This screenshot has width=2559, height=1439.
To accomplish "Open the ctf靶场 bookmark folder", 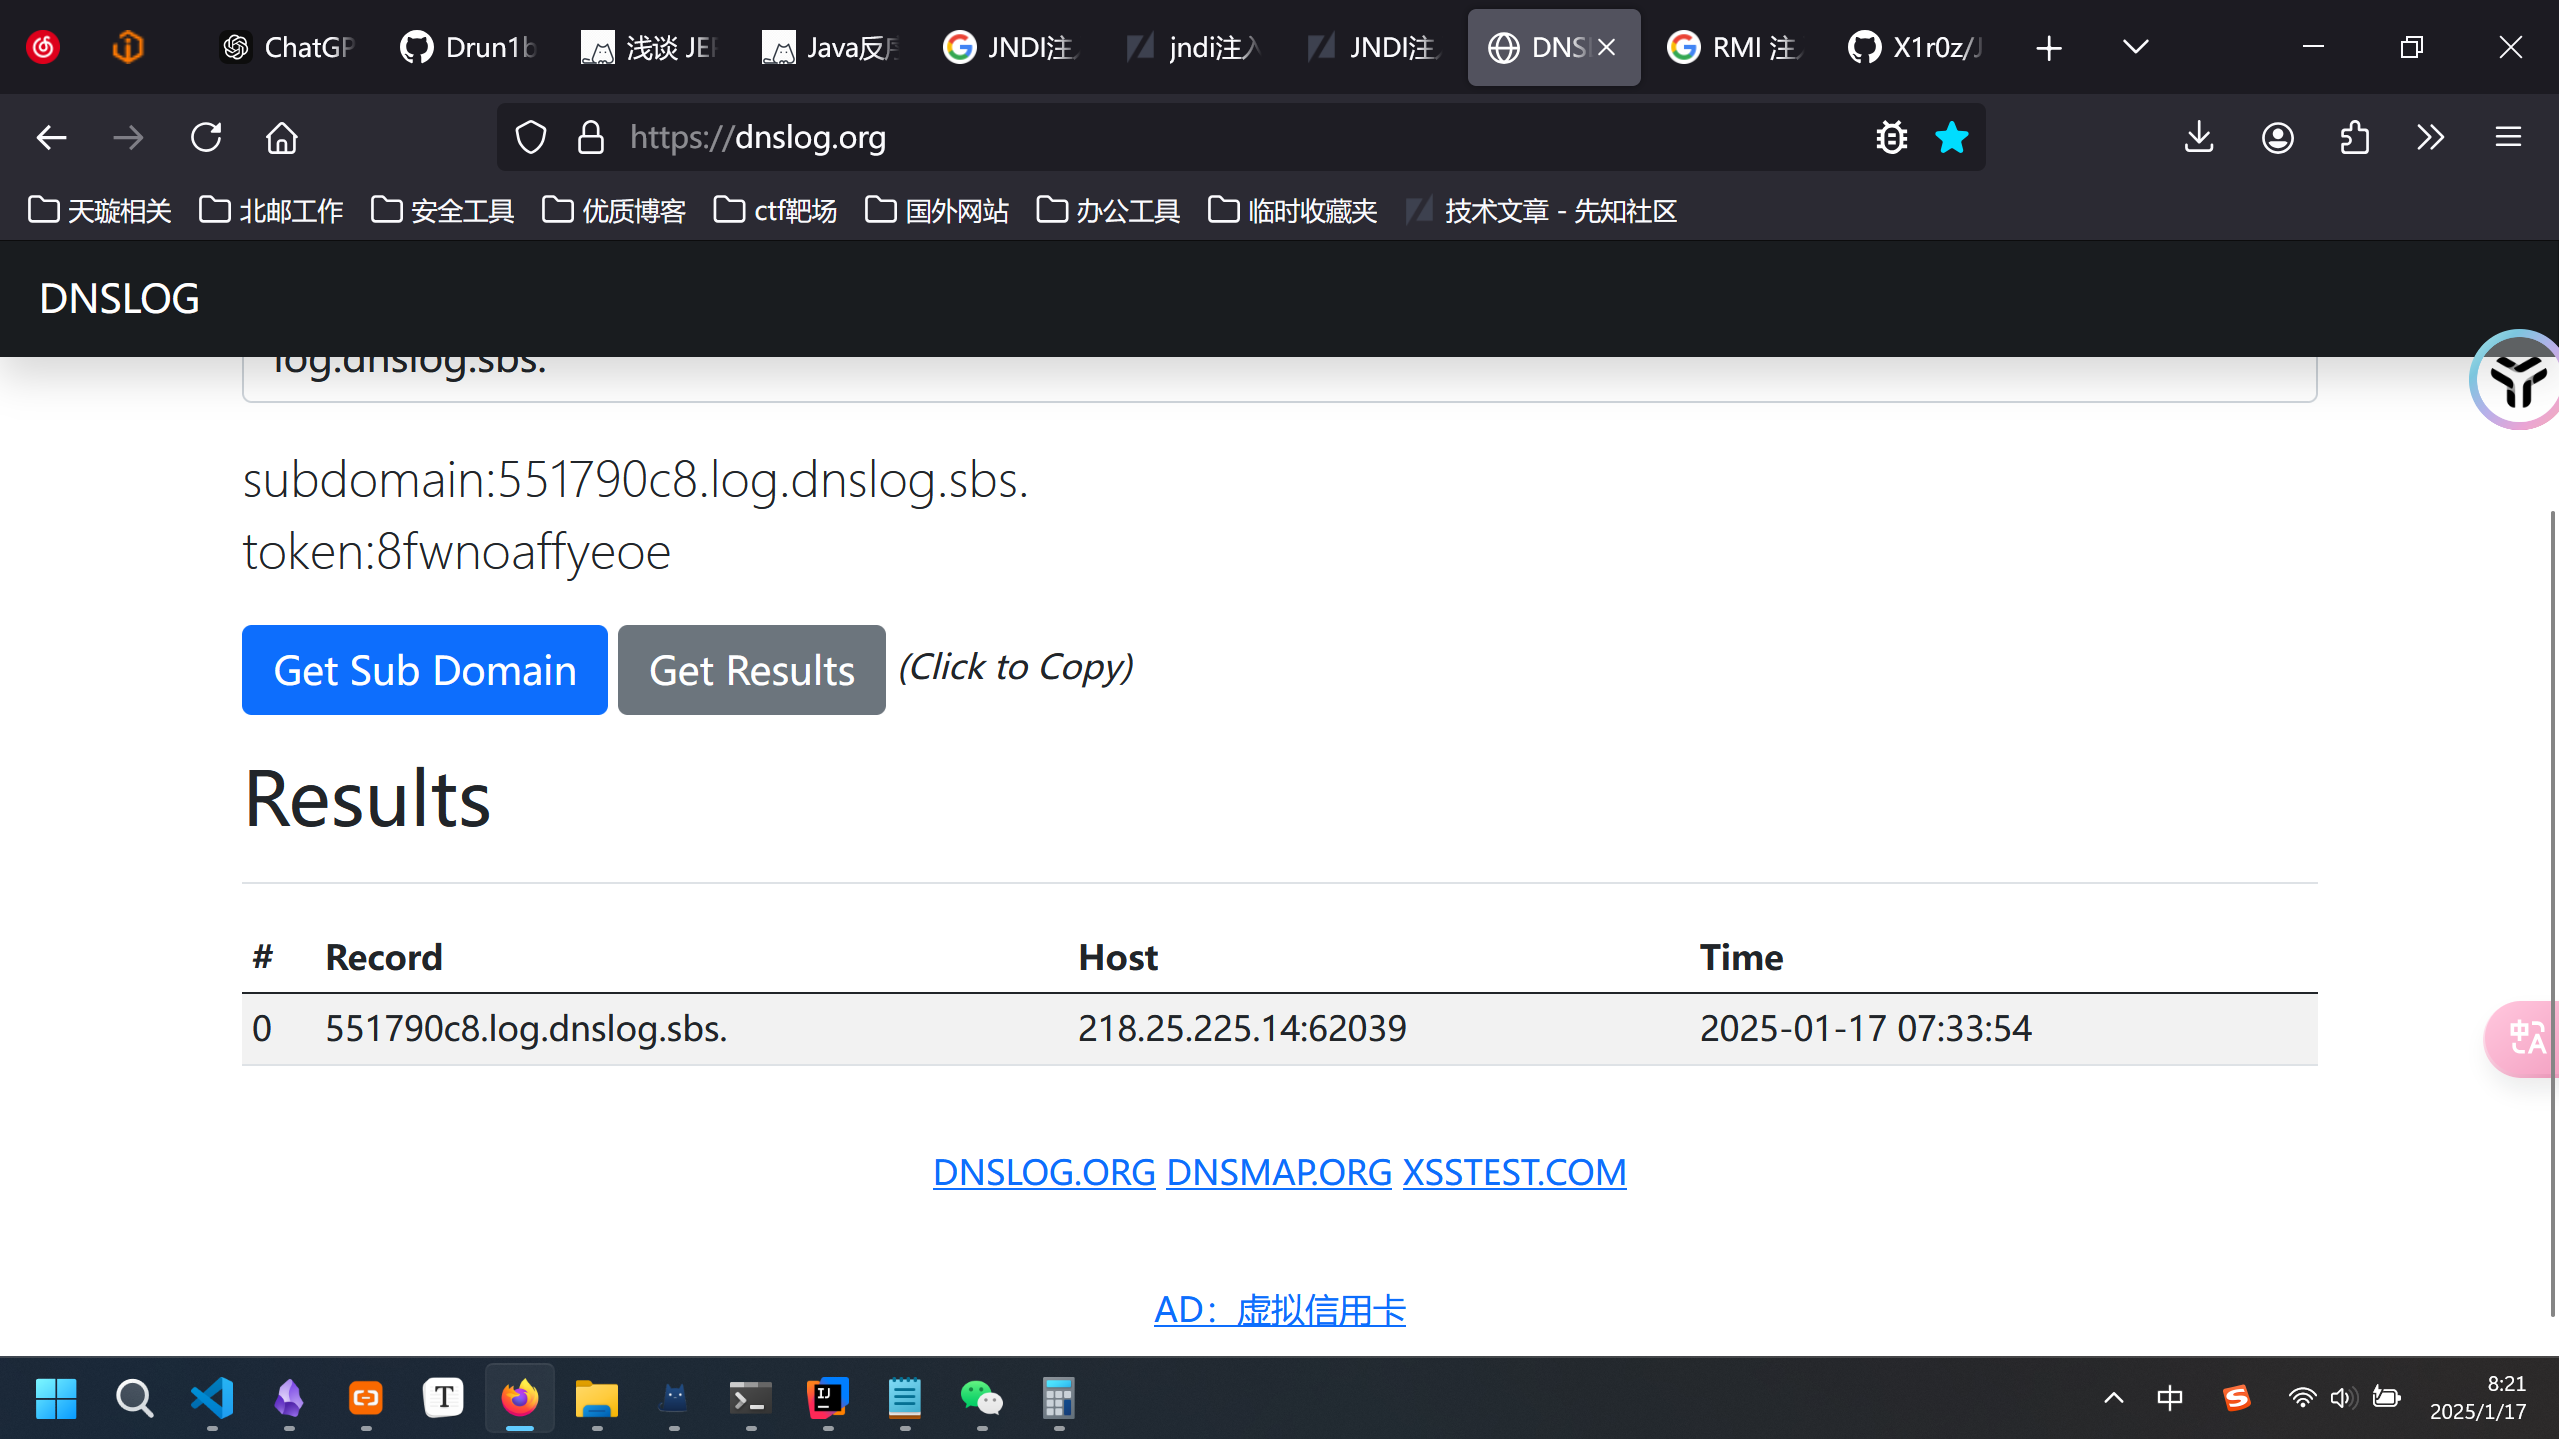I will (x=776, y=210).
